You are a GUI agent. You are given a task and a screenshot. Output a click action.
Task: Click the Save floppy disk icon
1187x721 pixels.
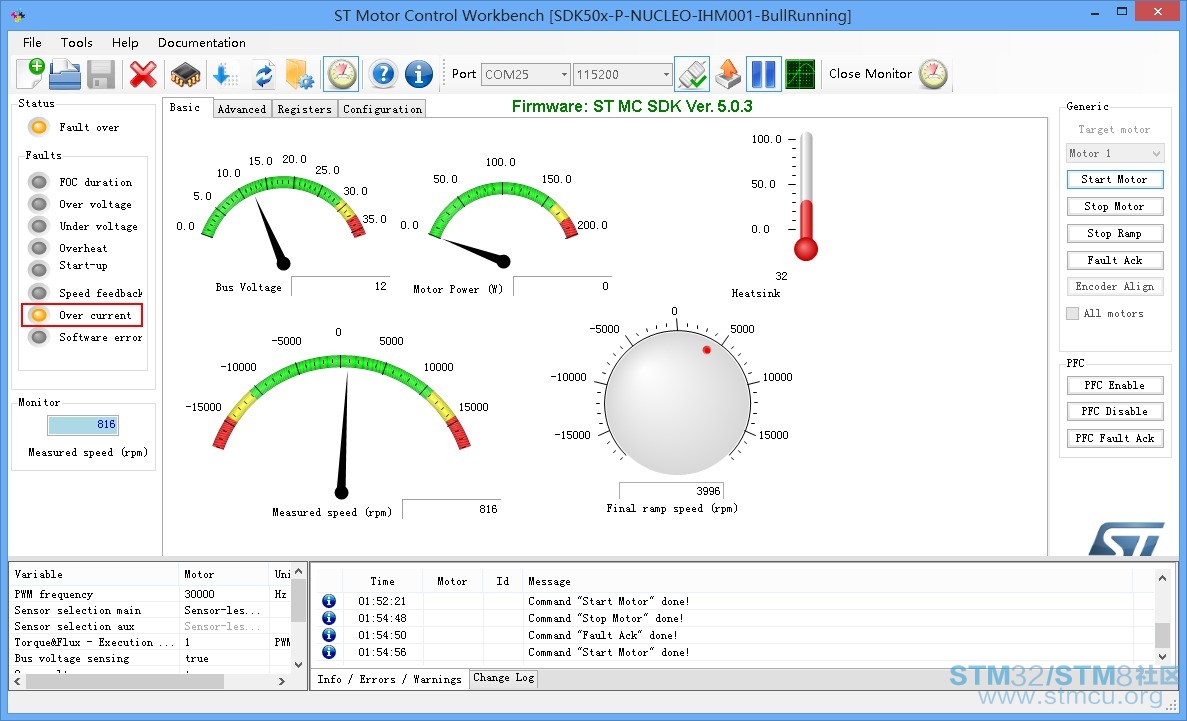(101, 74)
